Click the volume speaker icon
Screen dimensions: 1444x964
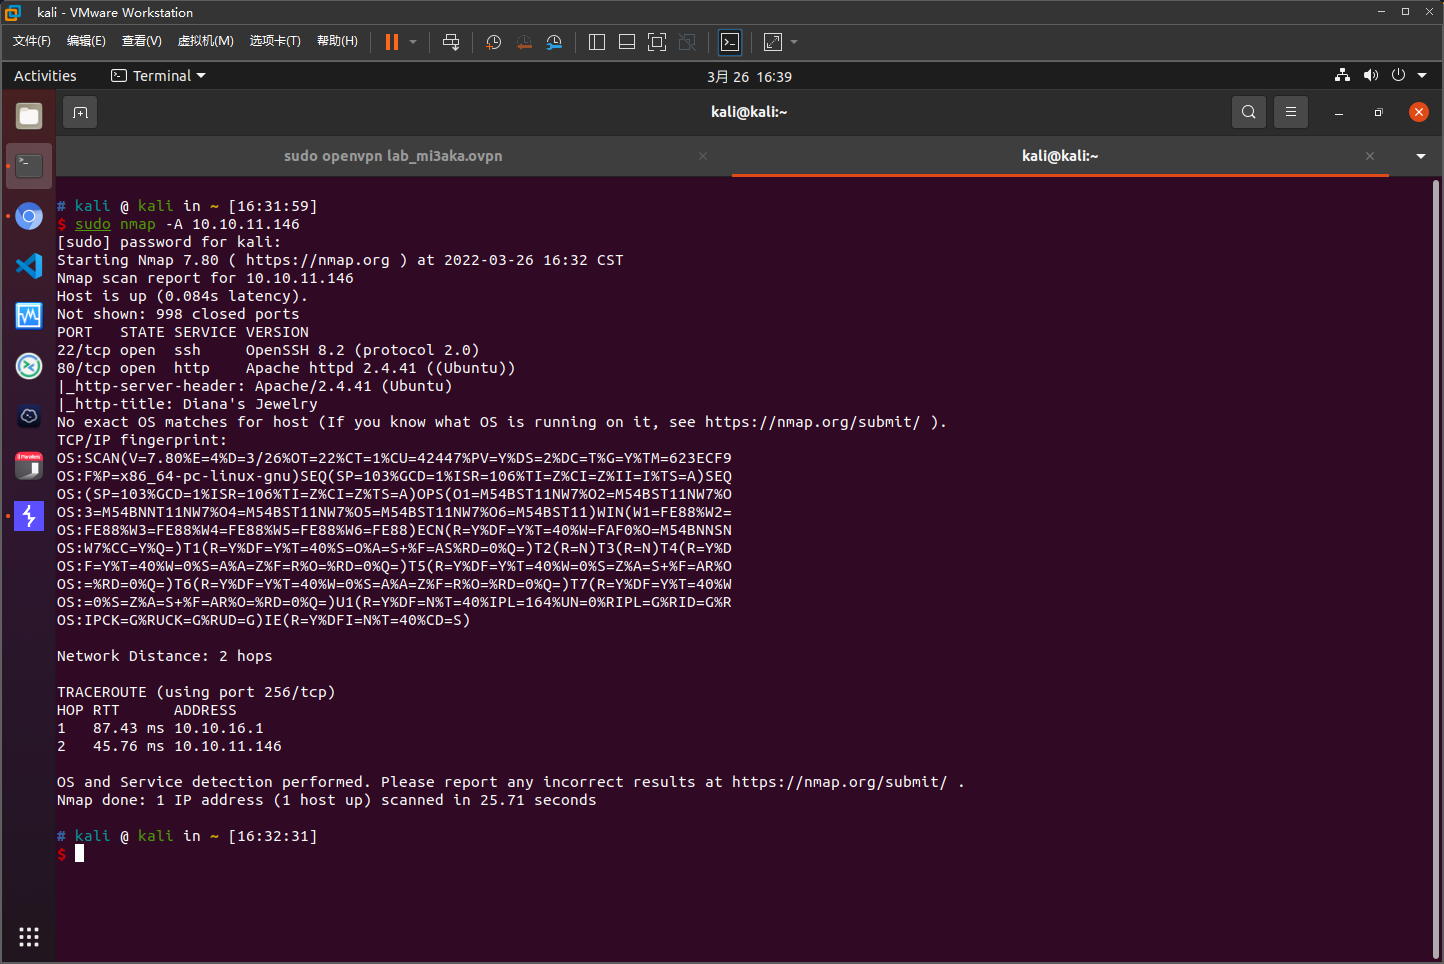click(1370, 76)
